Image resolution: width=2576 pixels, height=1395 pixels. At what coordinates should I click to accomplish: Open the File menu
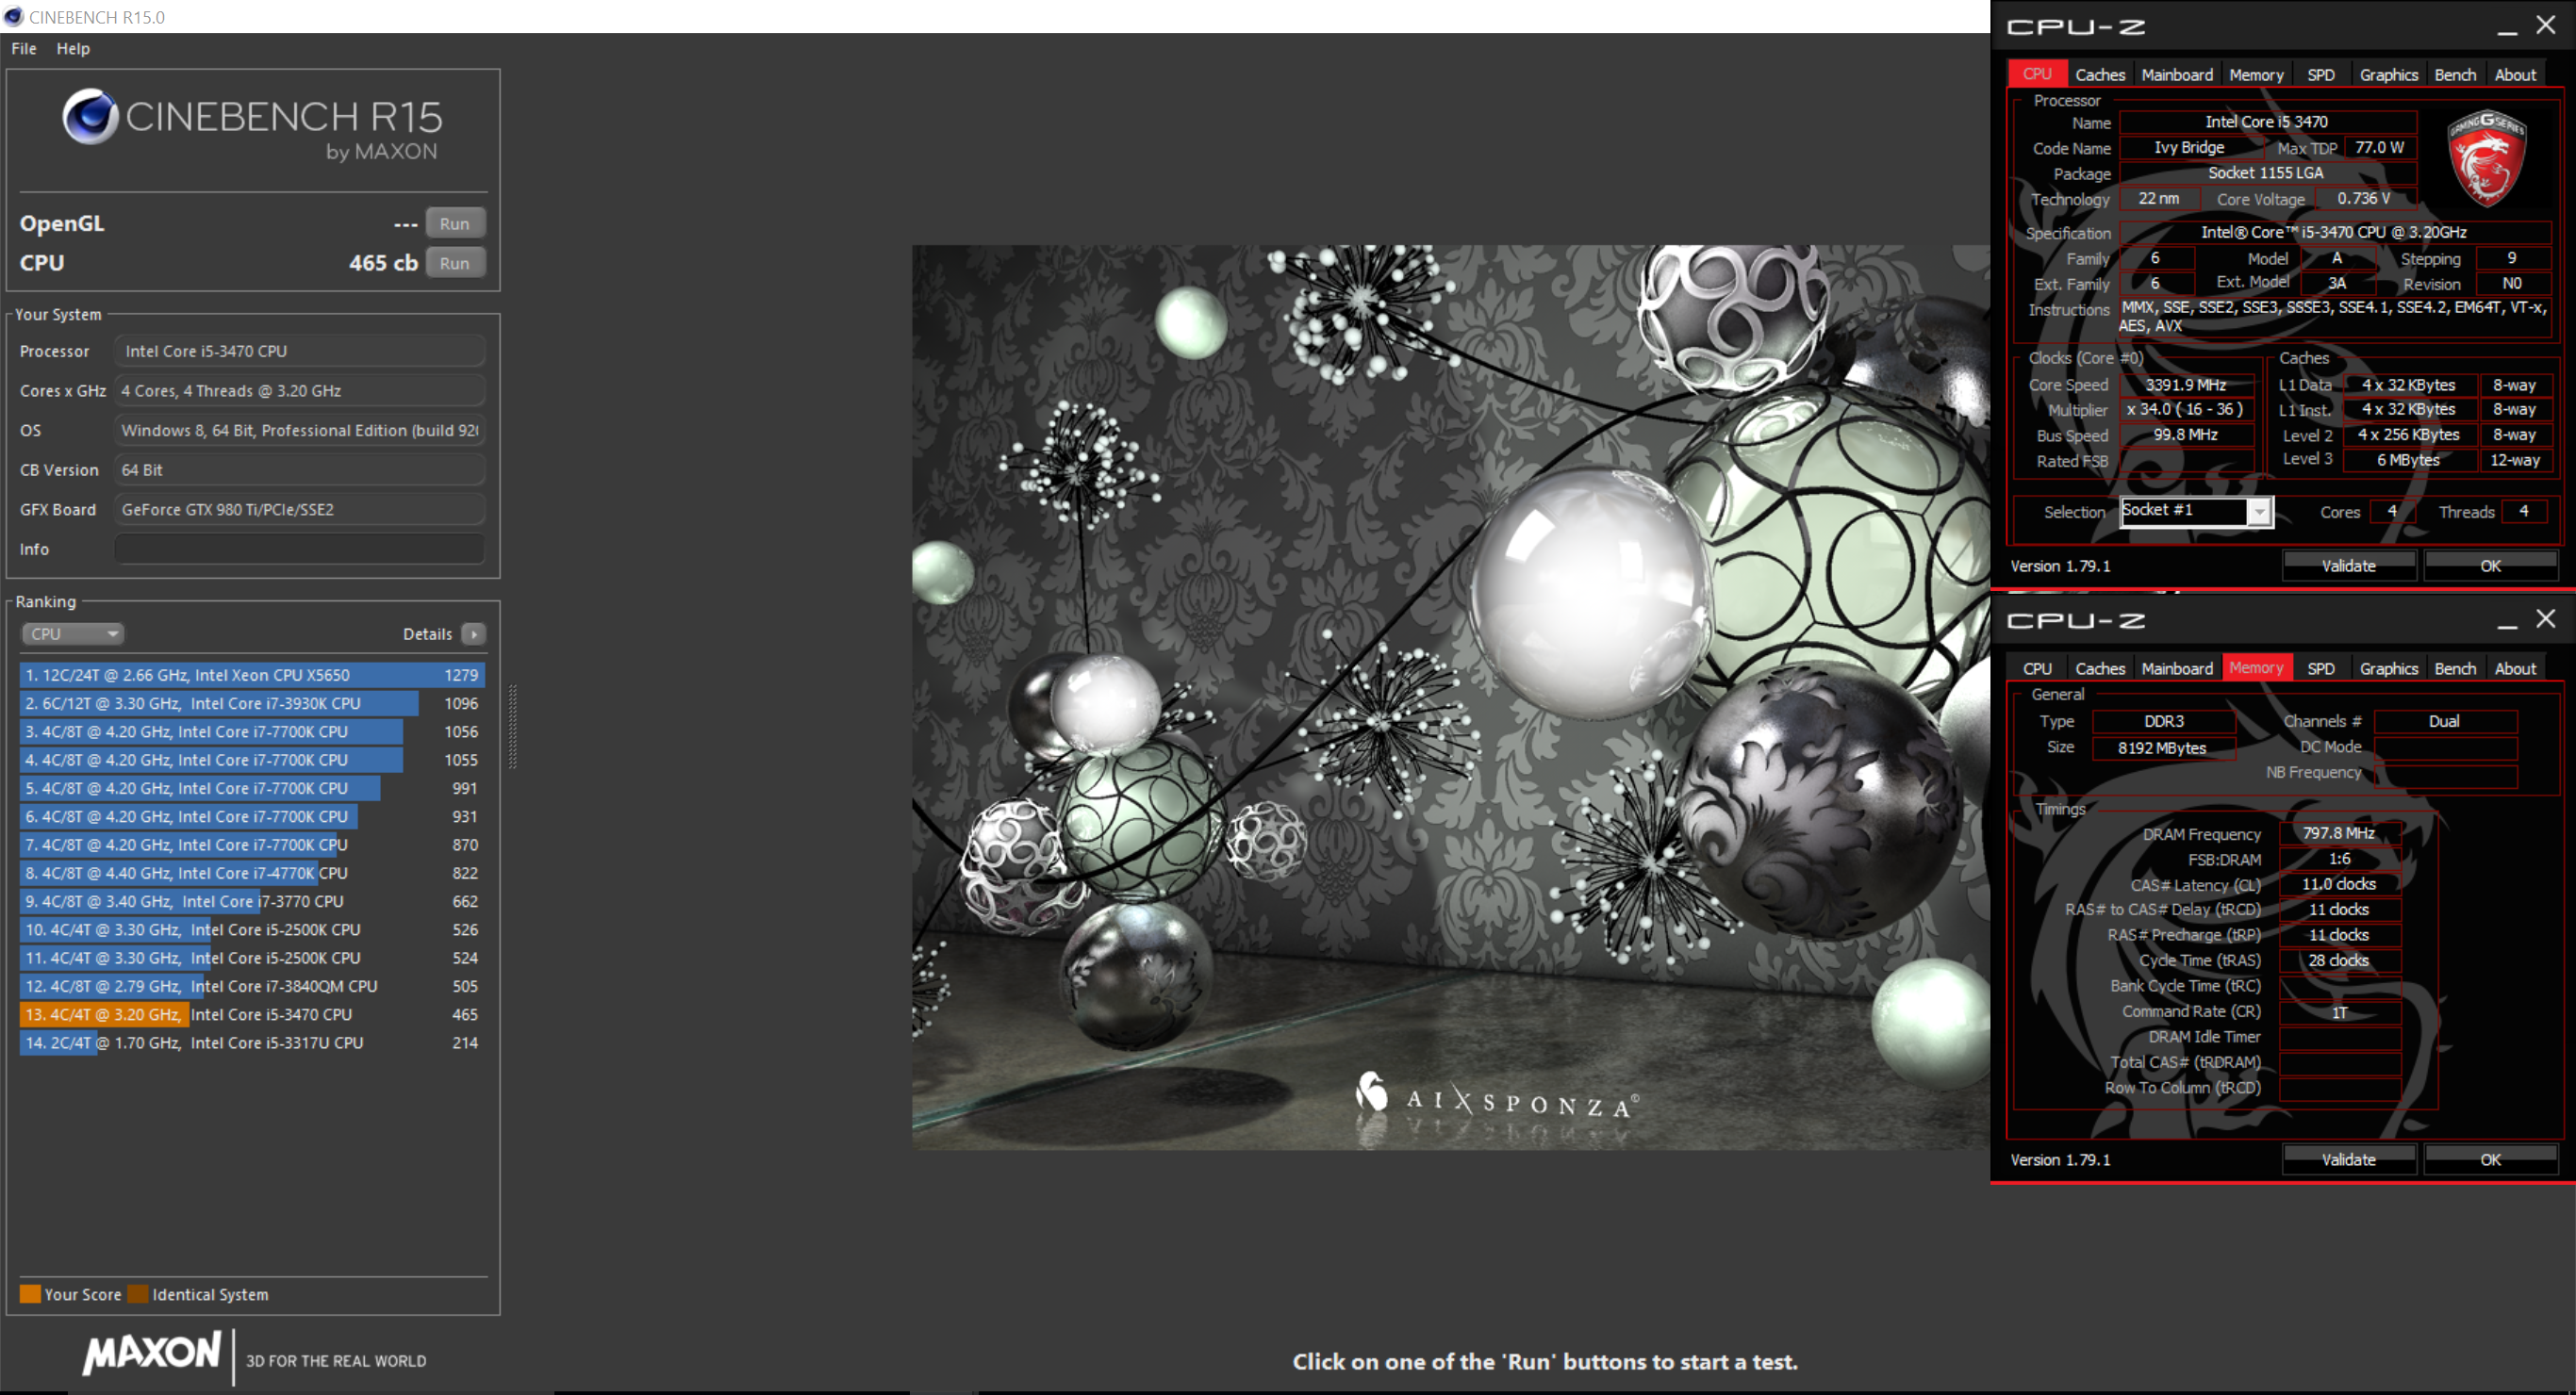(x=24, y=48)
